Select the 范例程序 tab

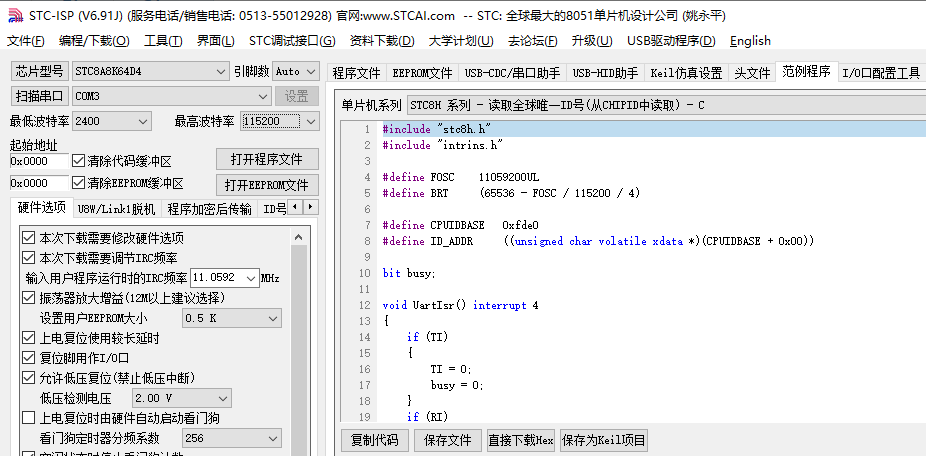[807, 71]
